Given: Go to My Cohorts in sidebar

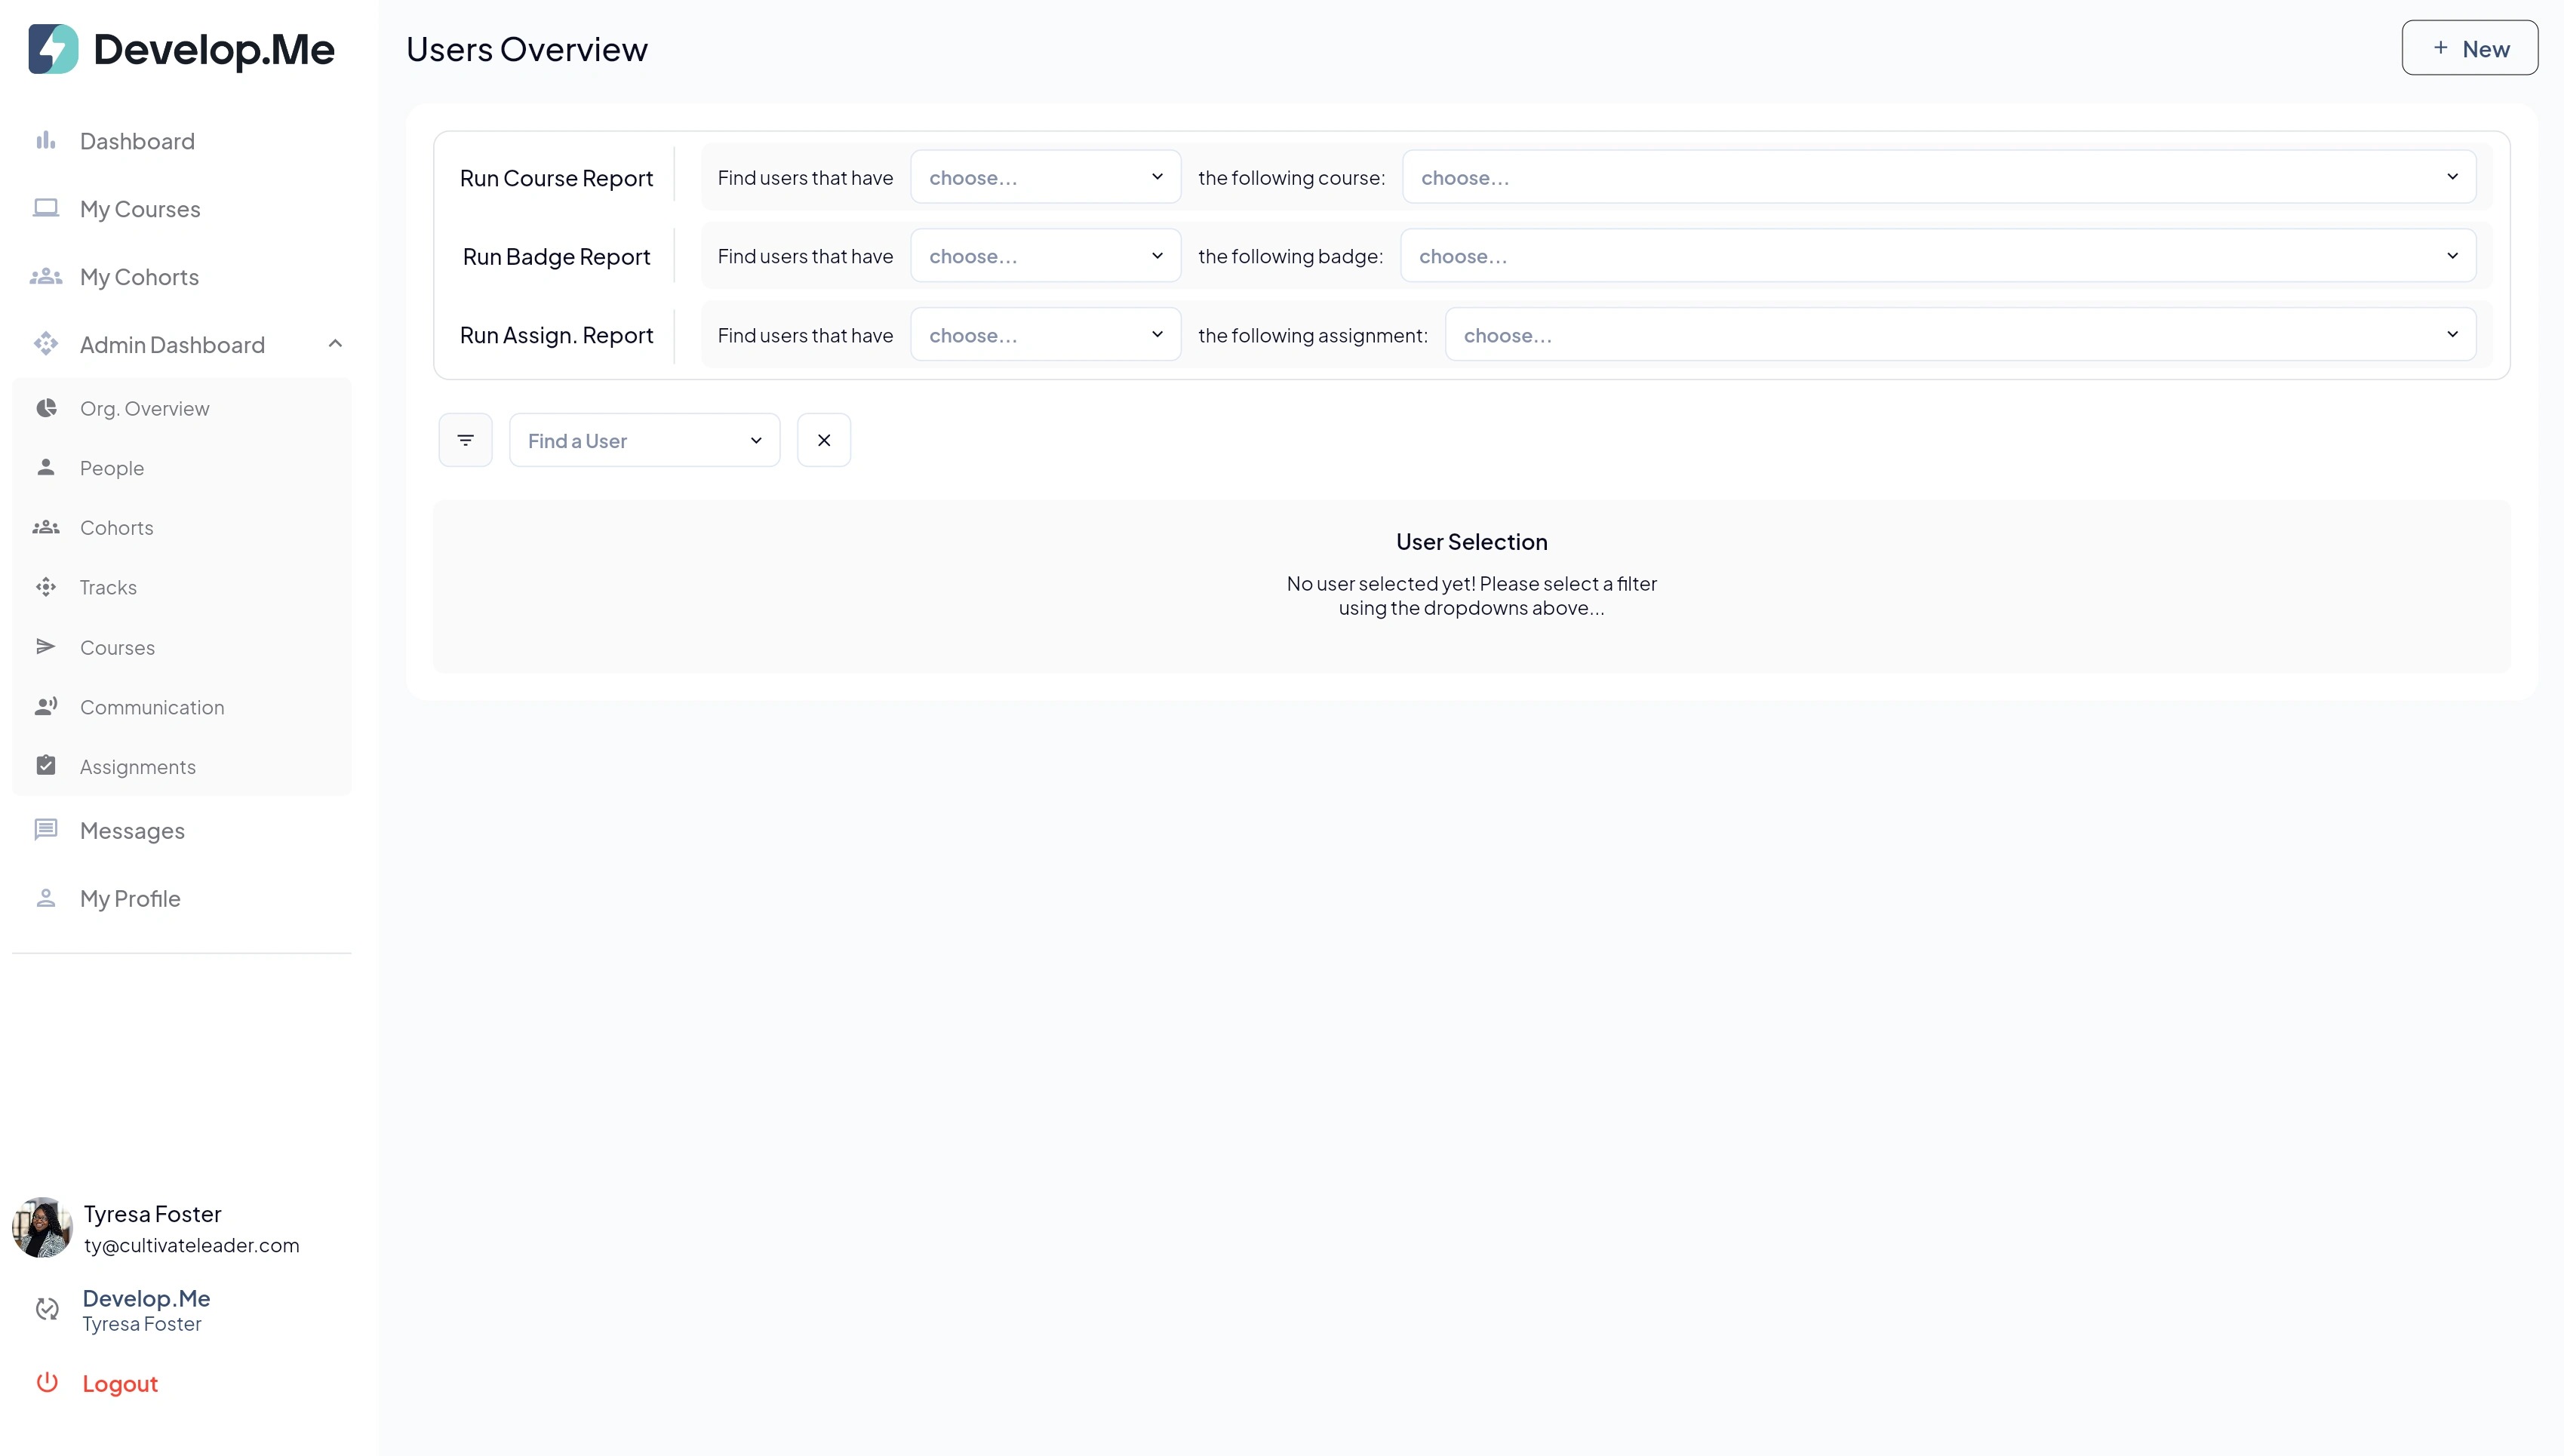Looking at the screenshot, I should tap(139, 277).
